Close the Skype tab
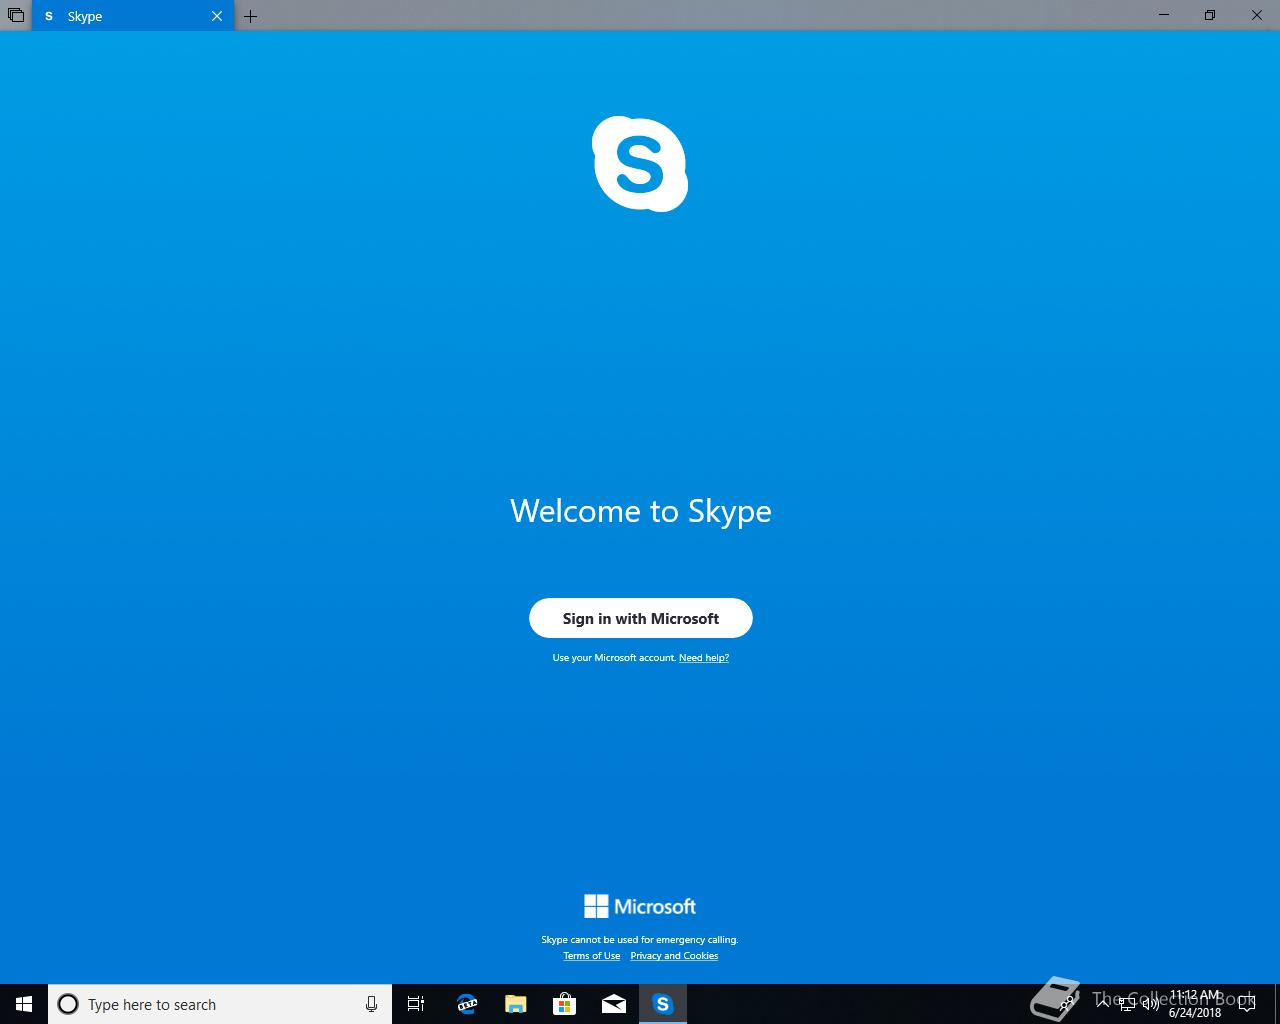The height and width of the screenshot is (1024, 1280). (x=217, y=16)
